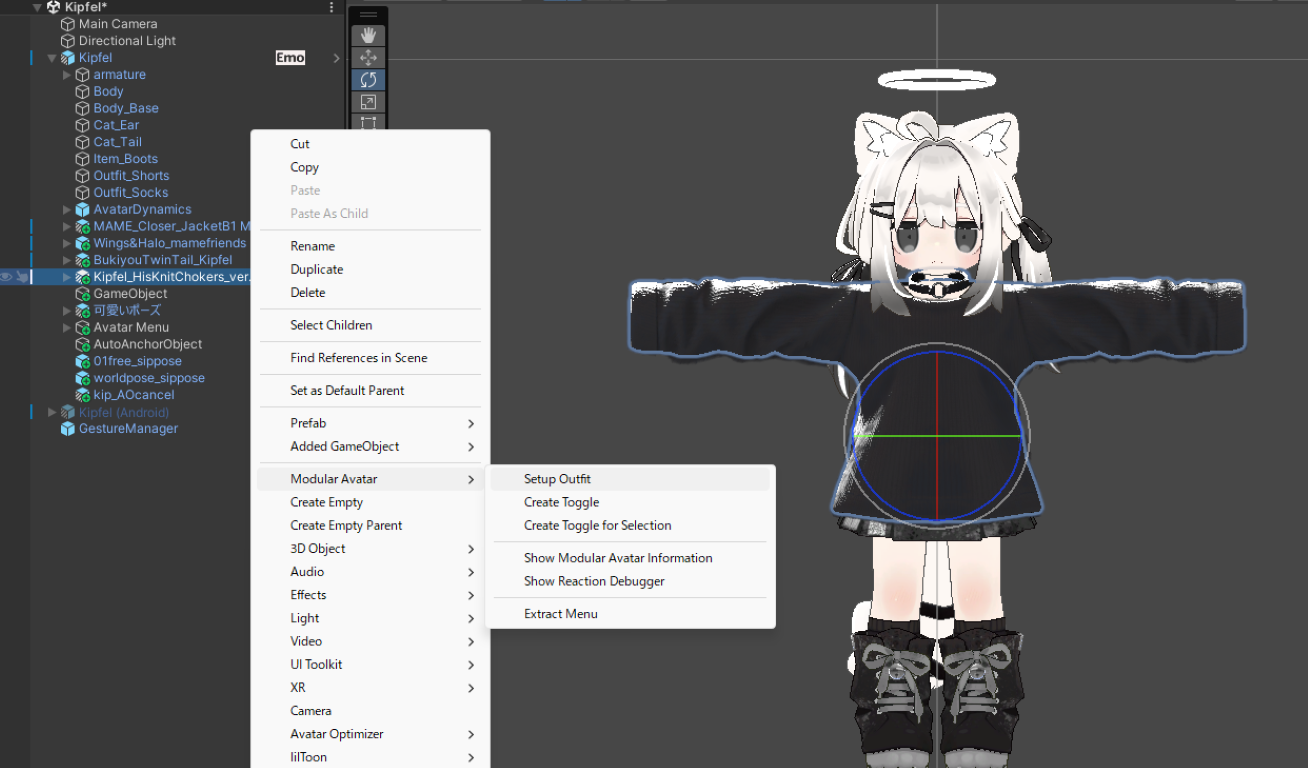The height and width of the screenshot is (768, 1308).
Task: Select Body_Base in the hierarchy
Action: click(126, 108)
